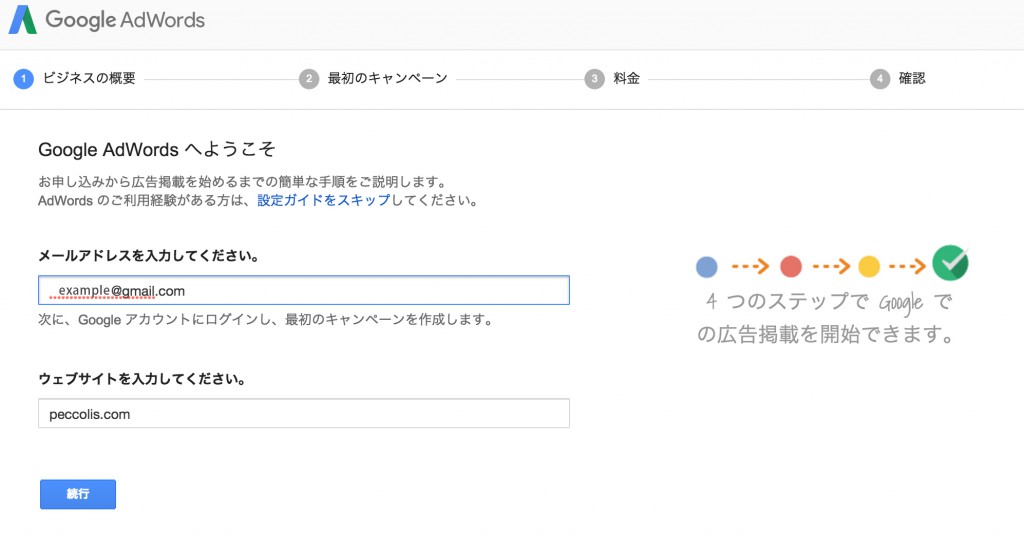Image resolution: width=1024 pixels, height=535 pixels.
Task: Click the blue 続行 button
Action: point(78,494)
